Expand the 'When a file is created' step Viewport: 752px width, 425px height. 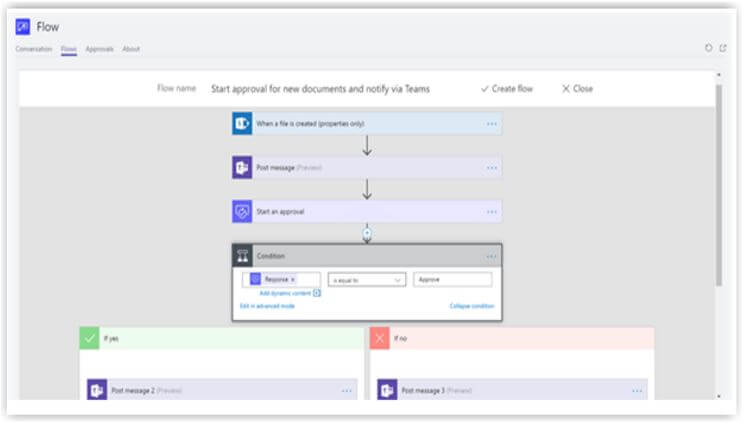[x=367, y=124]
